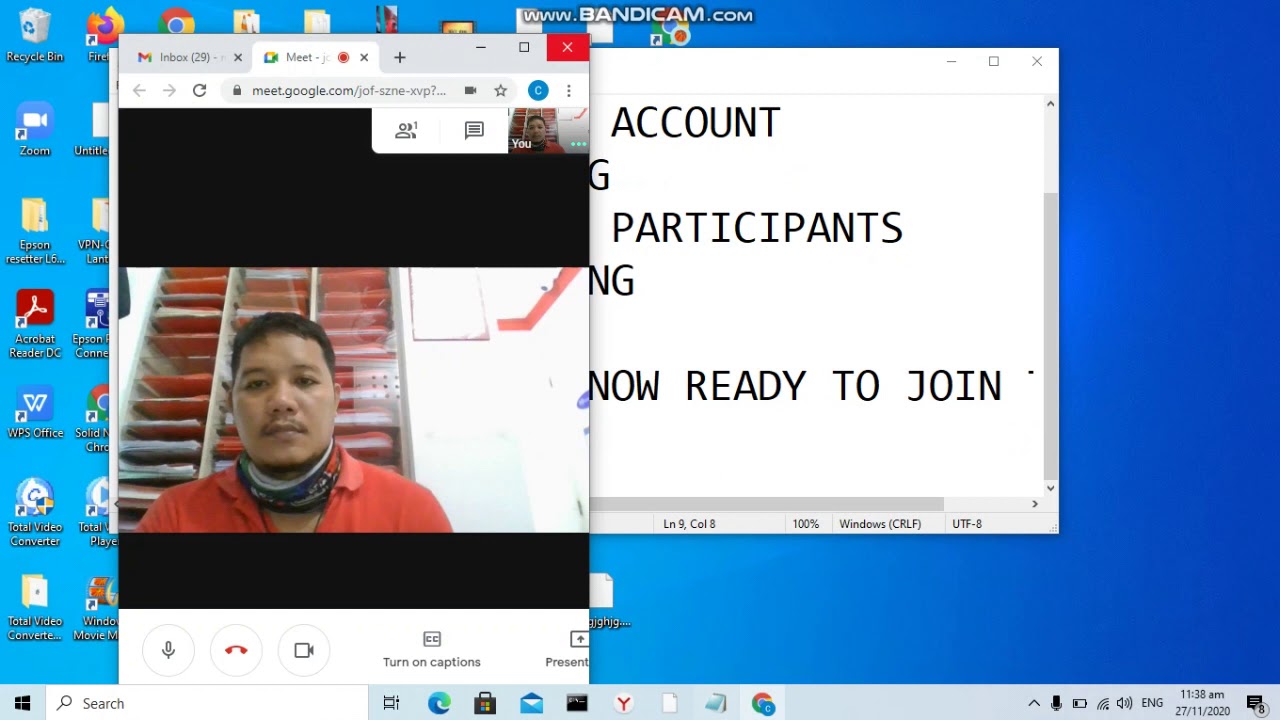Click the word ACCOUNT in Notepad
This screenshot has height=720, width=1280.
coord(695,123)
